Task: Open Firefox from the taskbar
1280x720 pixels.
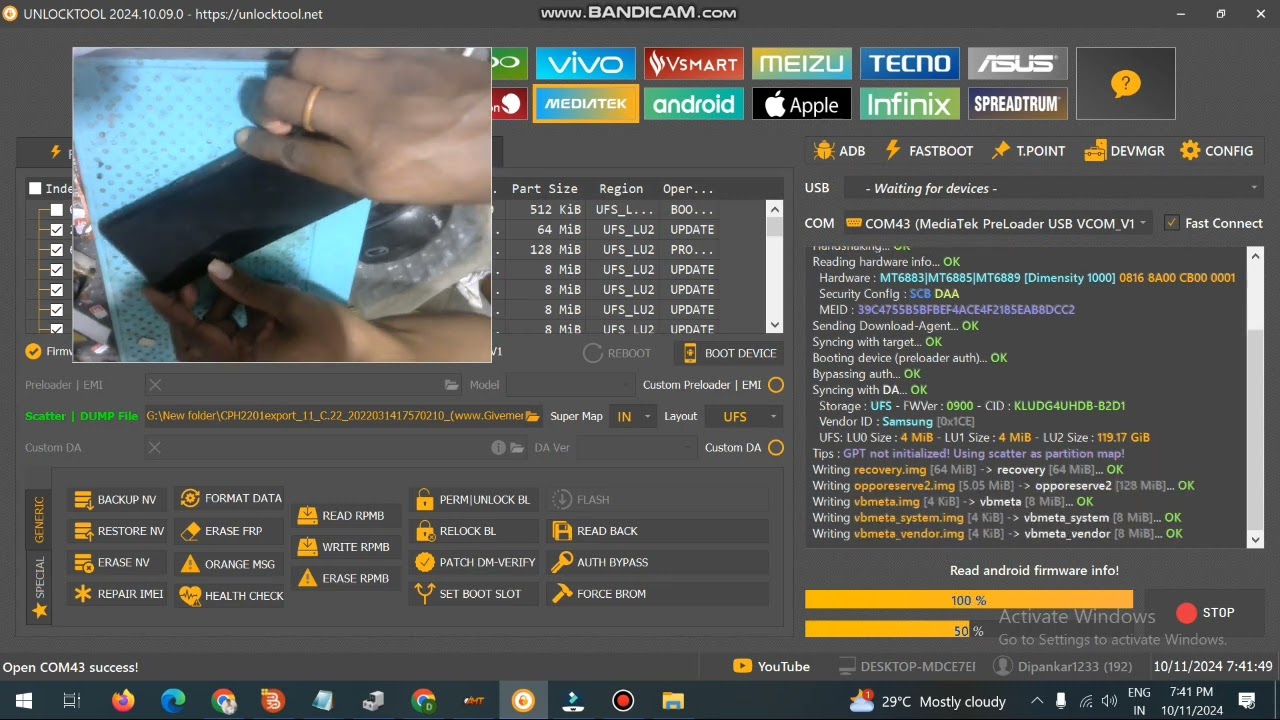Action: coord(123,701)
